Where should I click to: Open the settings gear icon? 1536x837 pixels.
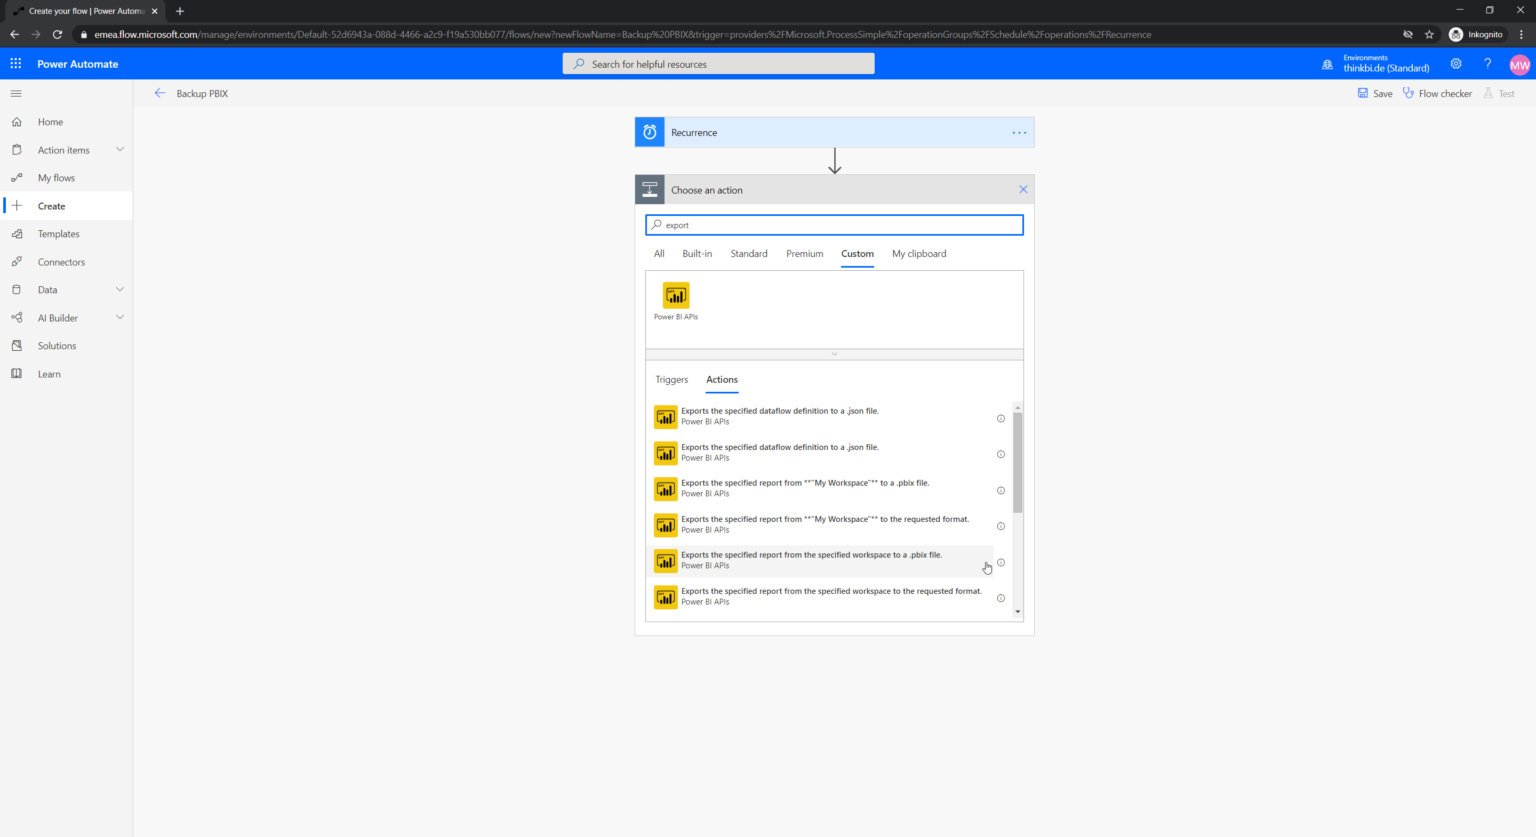1456,64
